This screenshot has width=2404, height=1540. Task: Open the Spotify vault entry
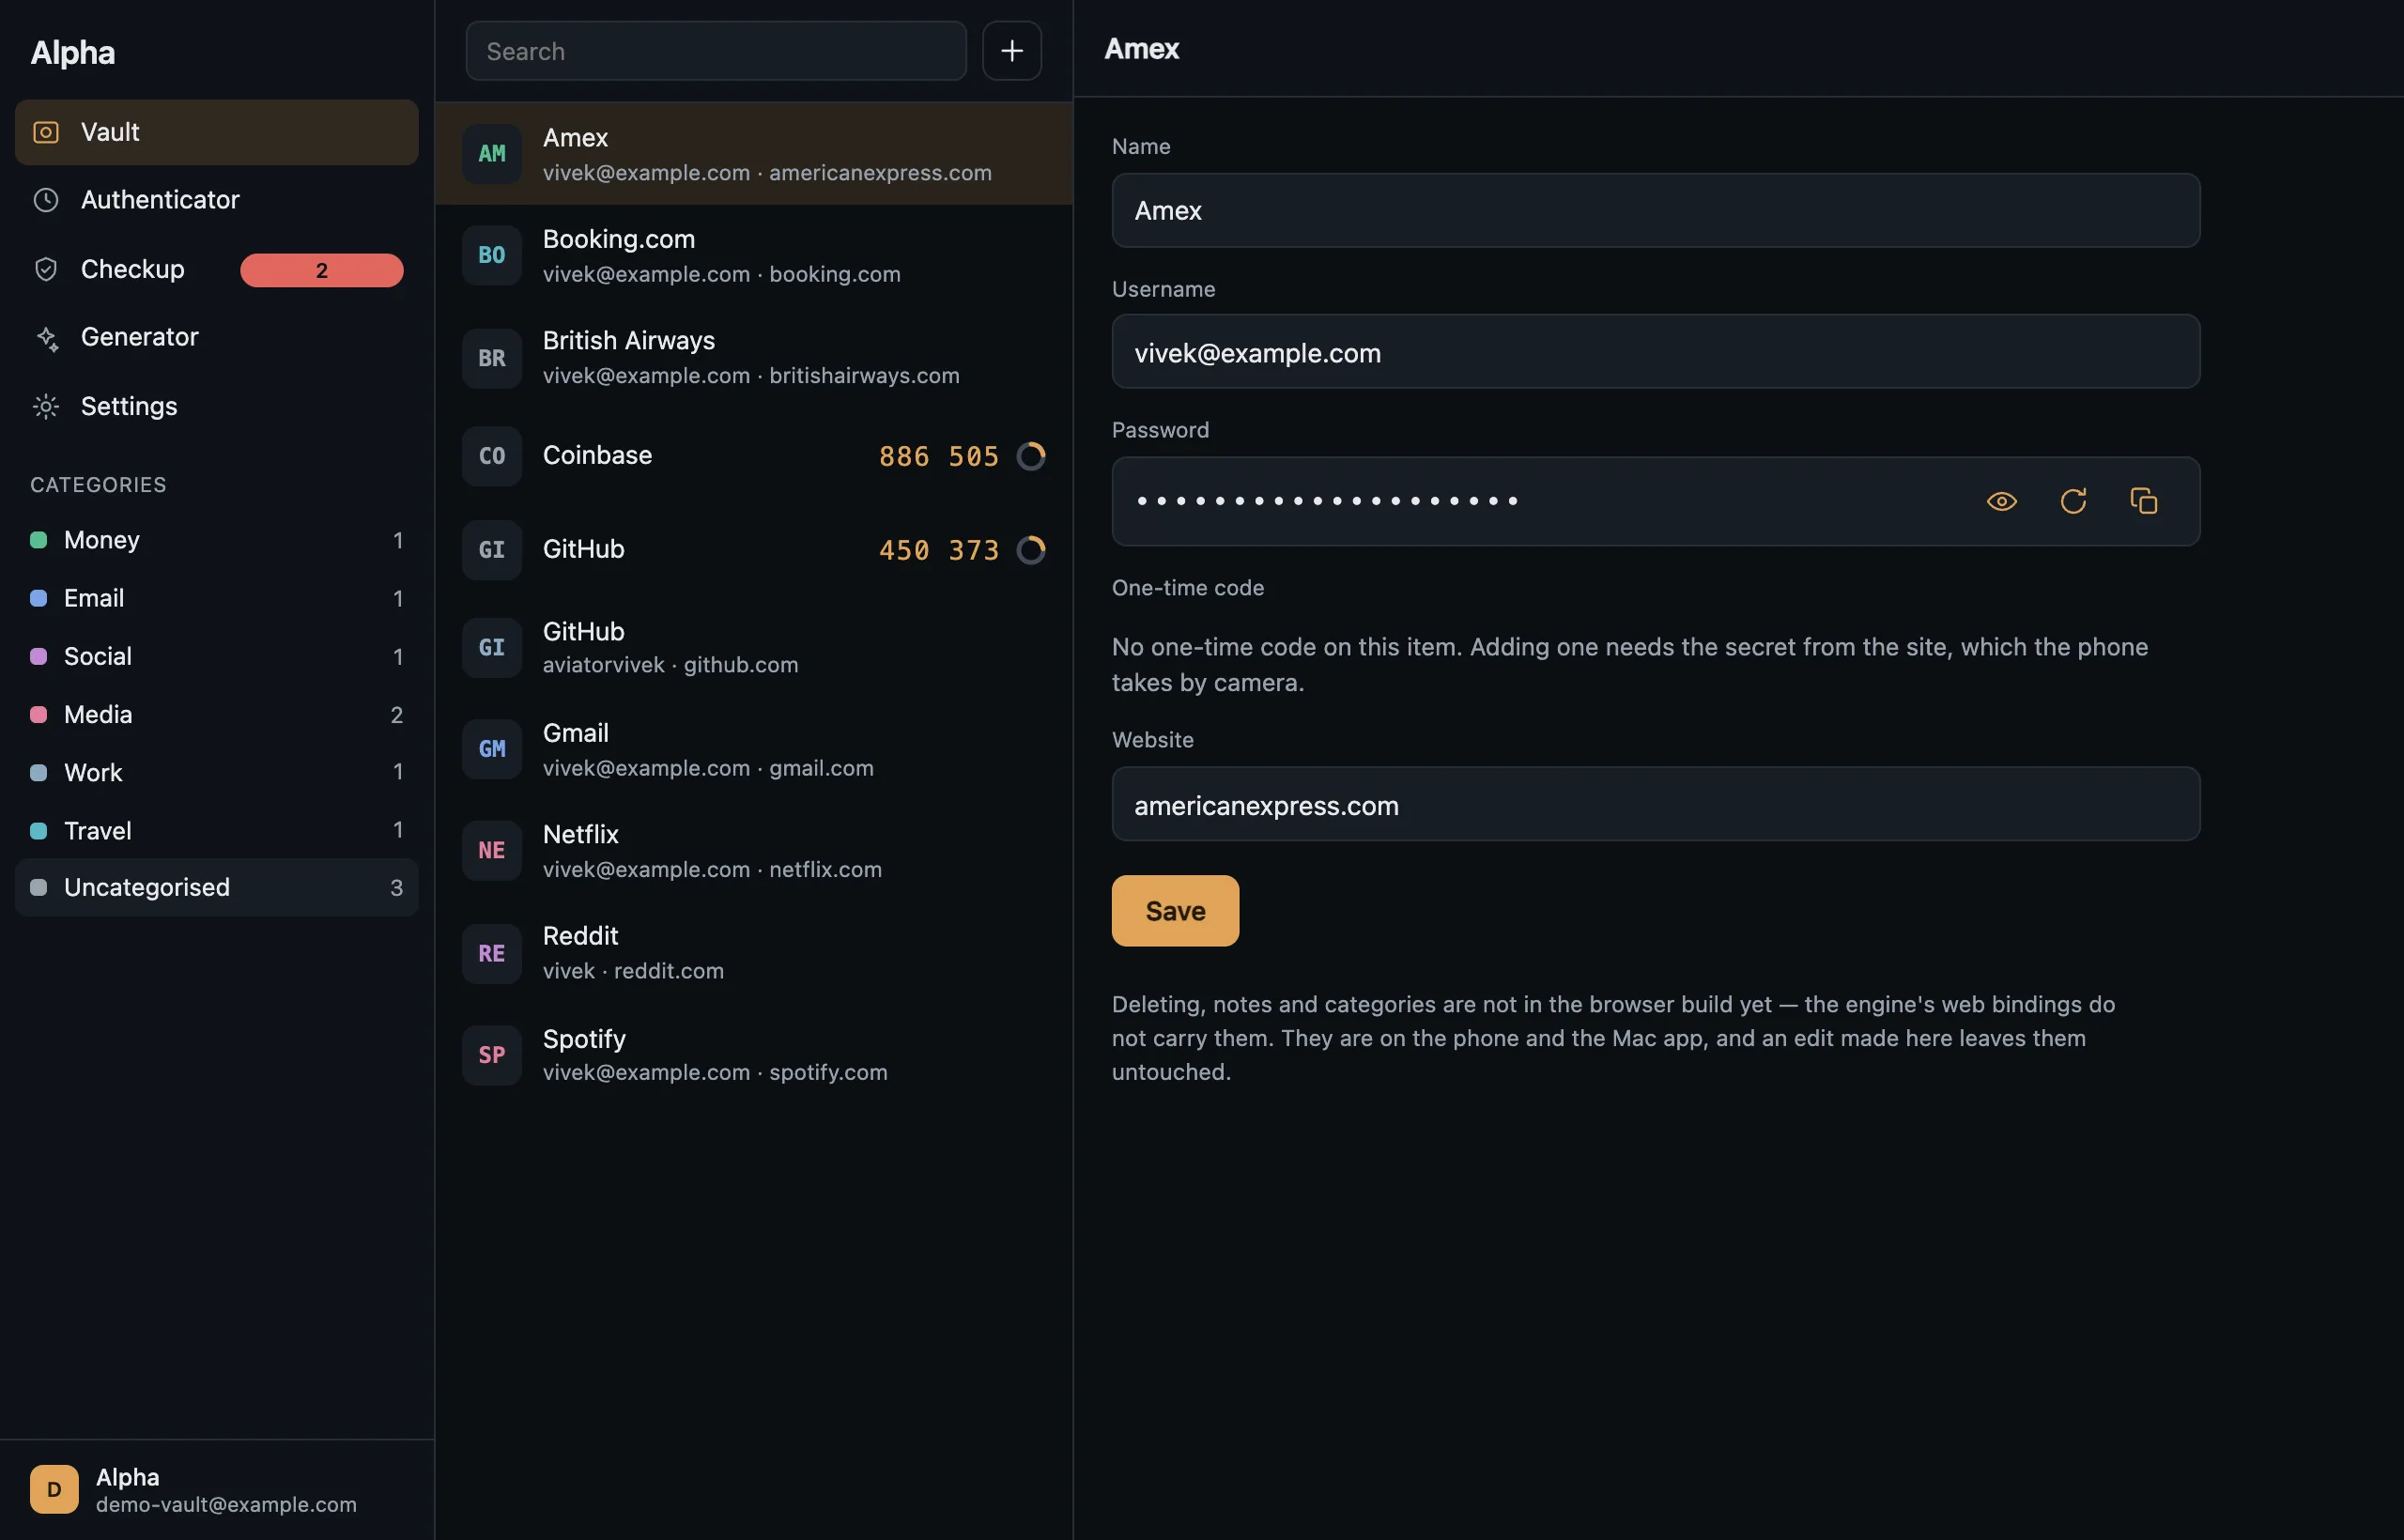click(754, 1055)
